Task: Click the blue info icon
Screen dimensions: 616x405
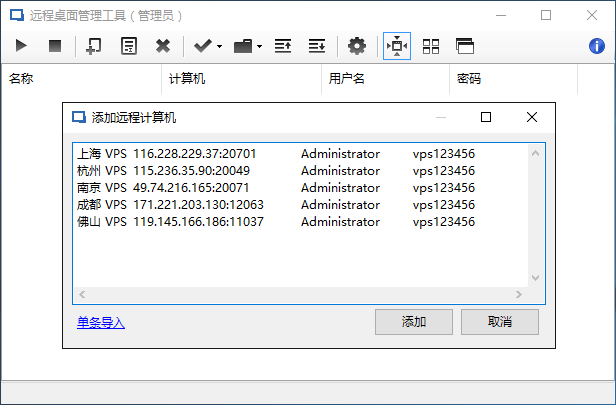Action: (595, 46)
